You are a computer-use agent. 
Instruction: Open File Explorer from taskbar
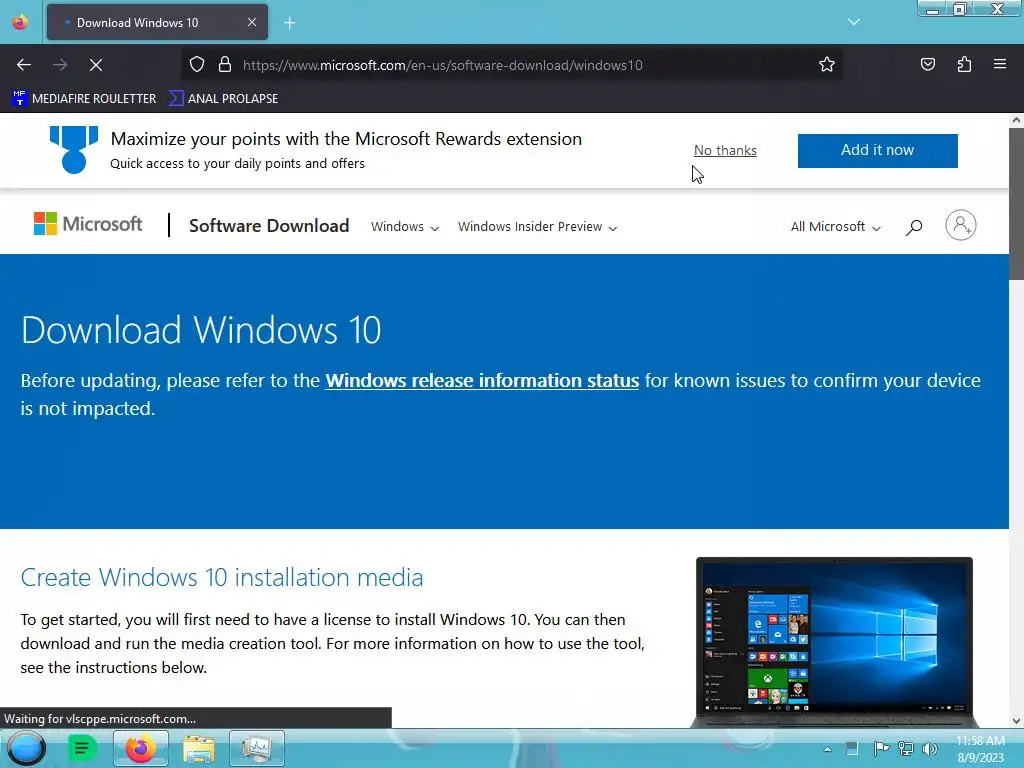click(x=199, y=748)
